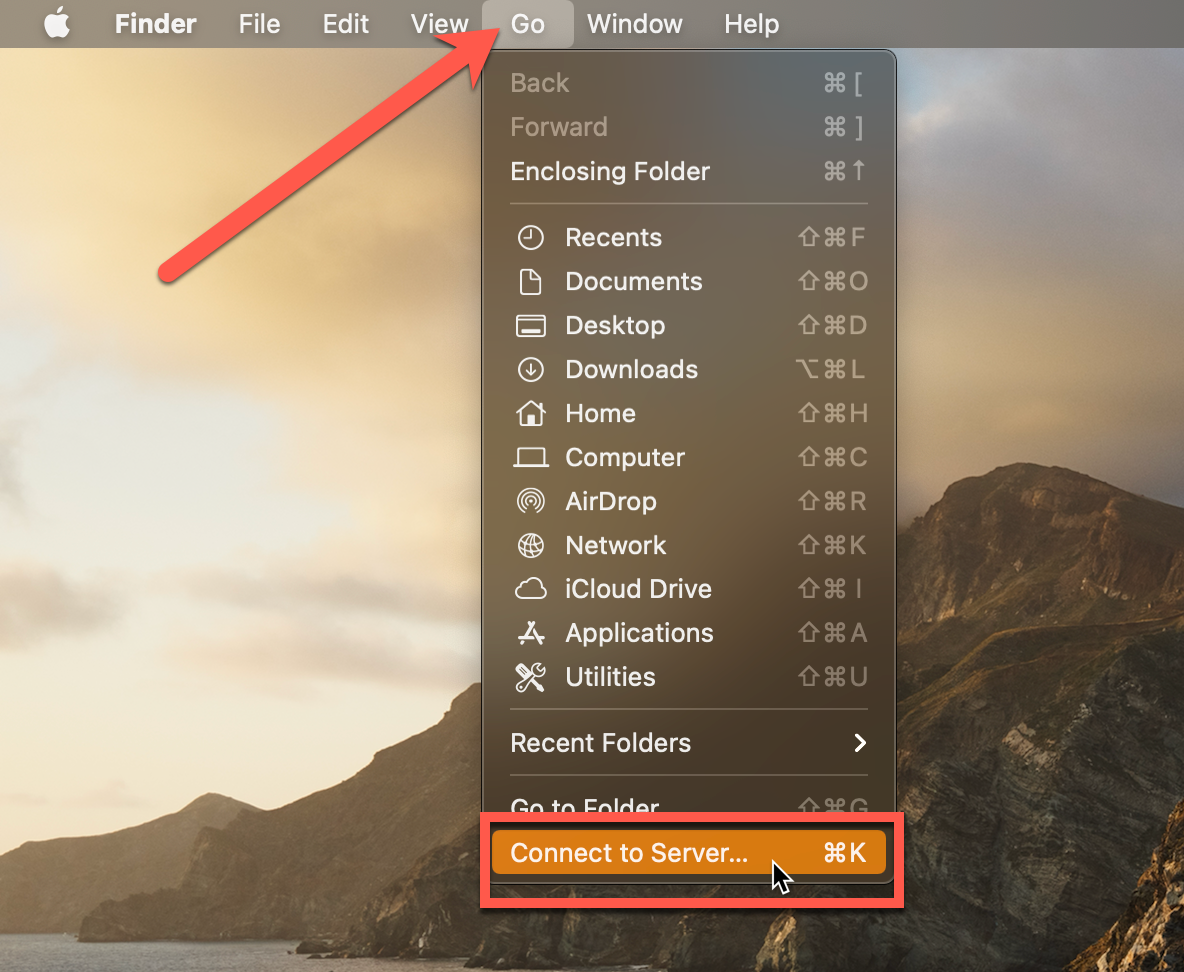Click the Home house icon

tap(530, 413)
